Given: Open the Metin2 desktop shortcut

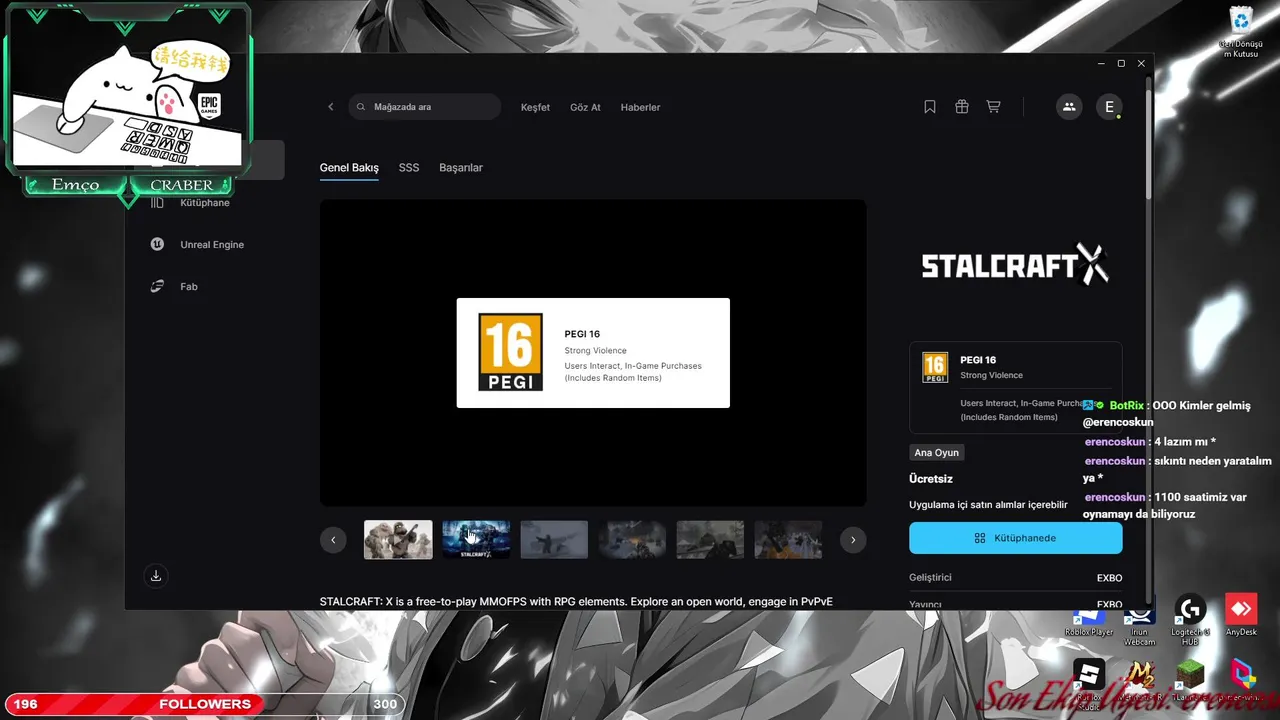Looking at the screenshot, I should click(1140, 680).
